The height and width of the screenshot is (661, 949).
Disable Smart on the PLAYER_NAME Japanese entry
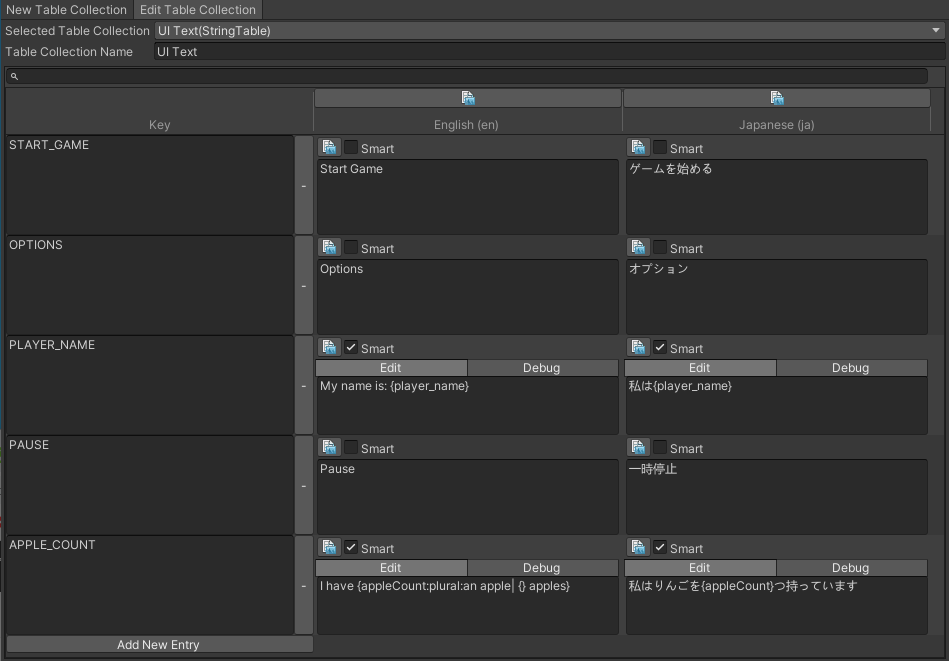(658, 348)
